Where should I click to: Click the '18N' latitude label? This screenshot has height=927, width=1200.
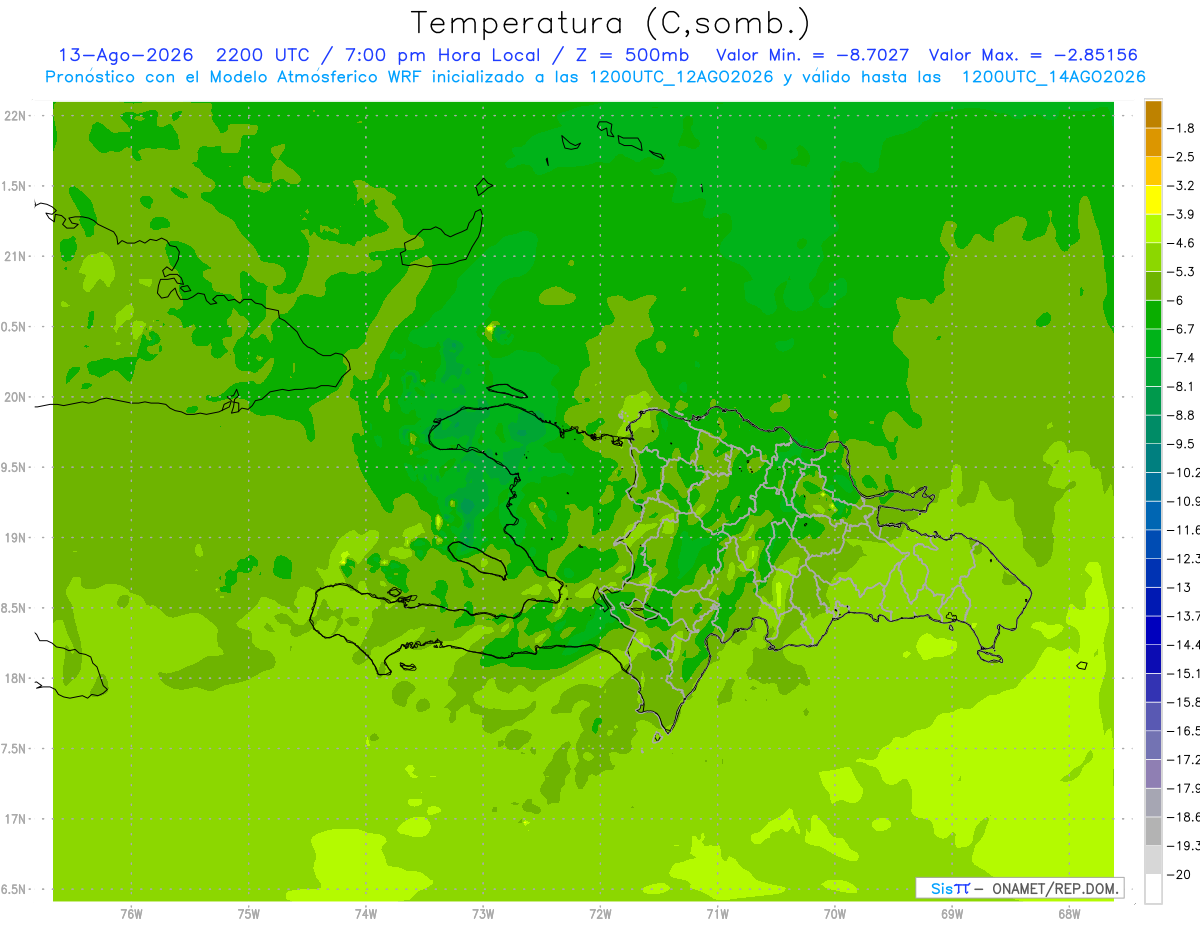tap(17, 678)
